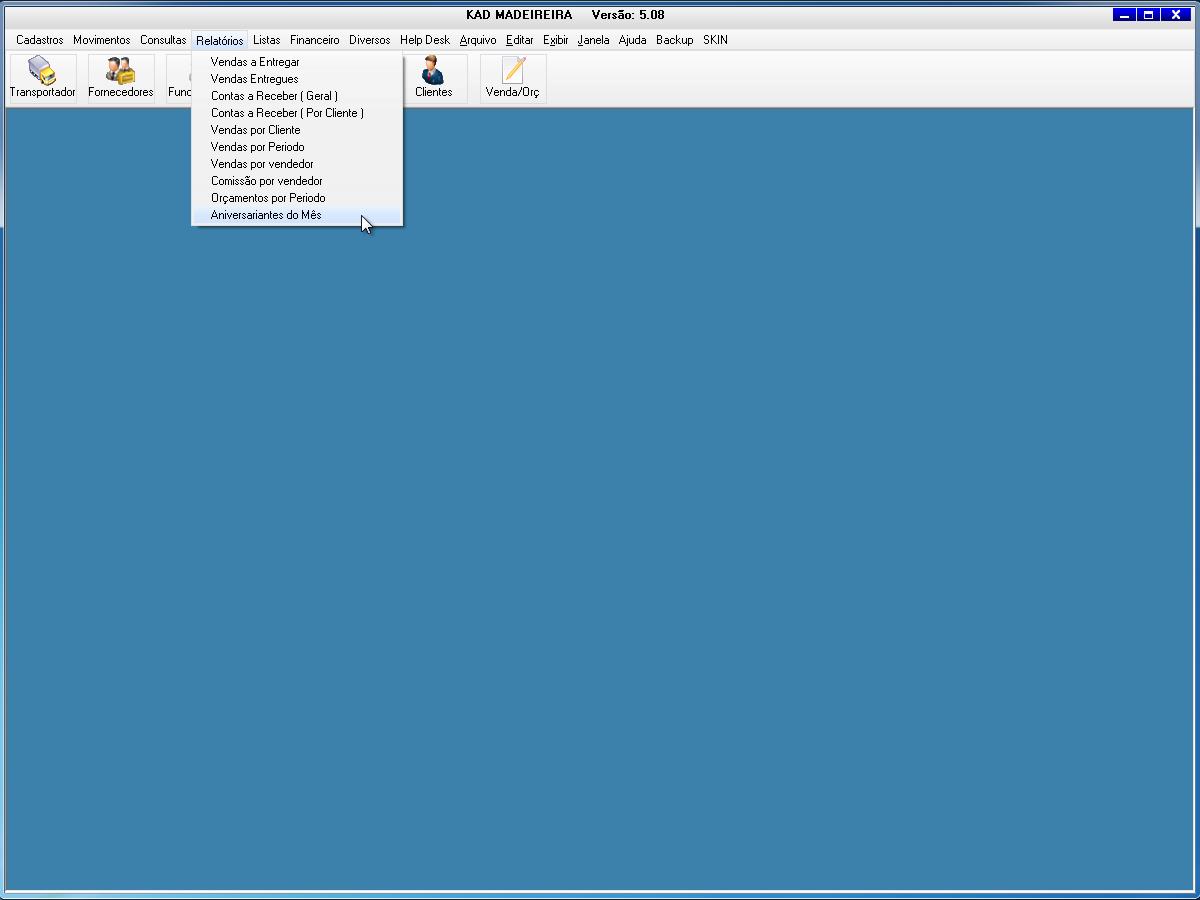Close the KAD MADEIREIRA window
The width and height of the screenshot is (1200, 900).
coord(1175,15)
